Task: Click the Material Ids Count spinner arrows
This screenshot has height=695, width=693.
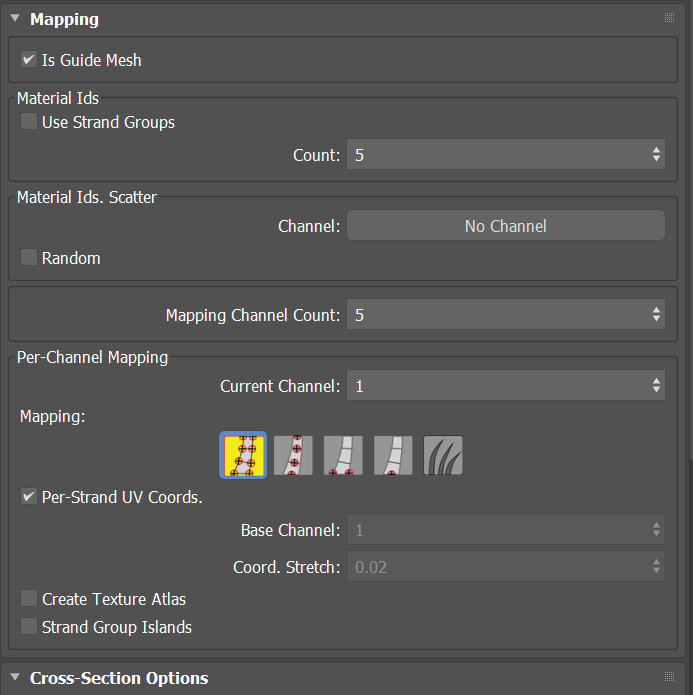Action: coord(656,155)
